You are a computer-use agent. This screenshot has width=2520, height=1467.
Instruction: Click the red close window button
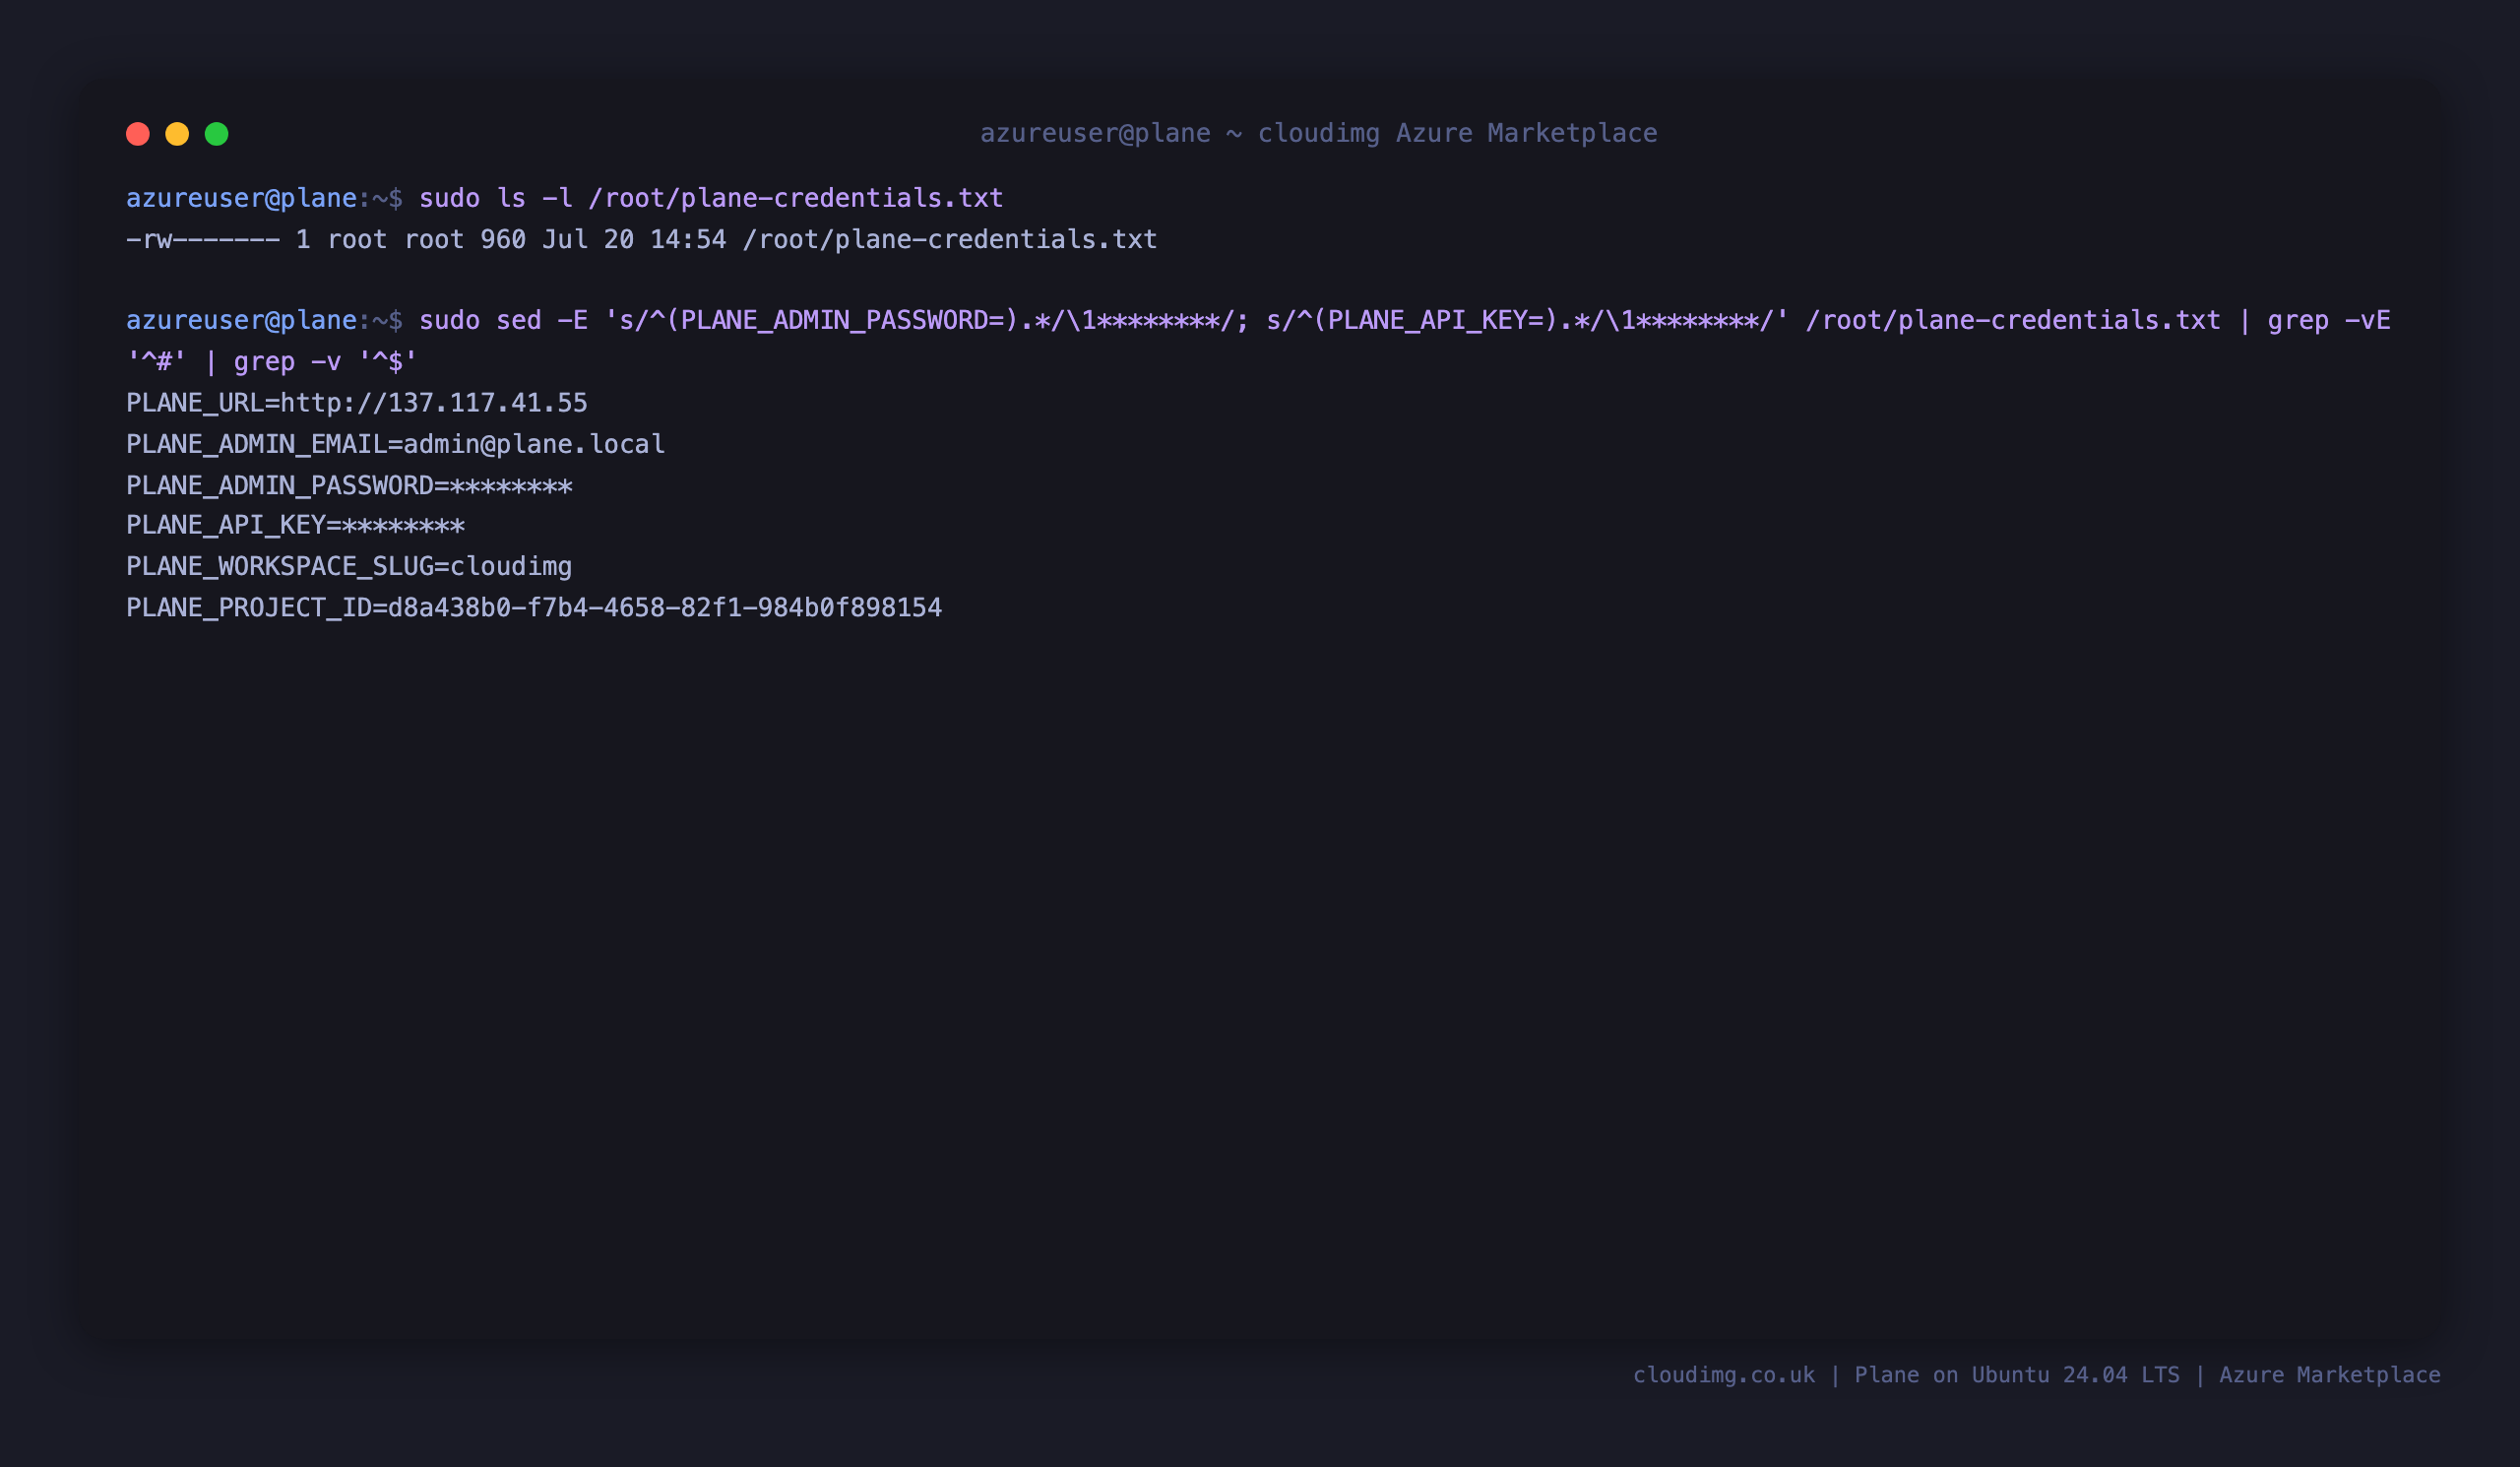(x=138, y=134)
